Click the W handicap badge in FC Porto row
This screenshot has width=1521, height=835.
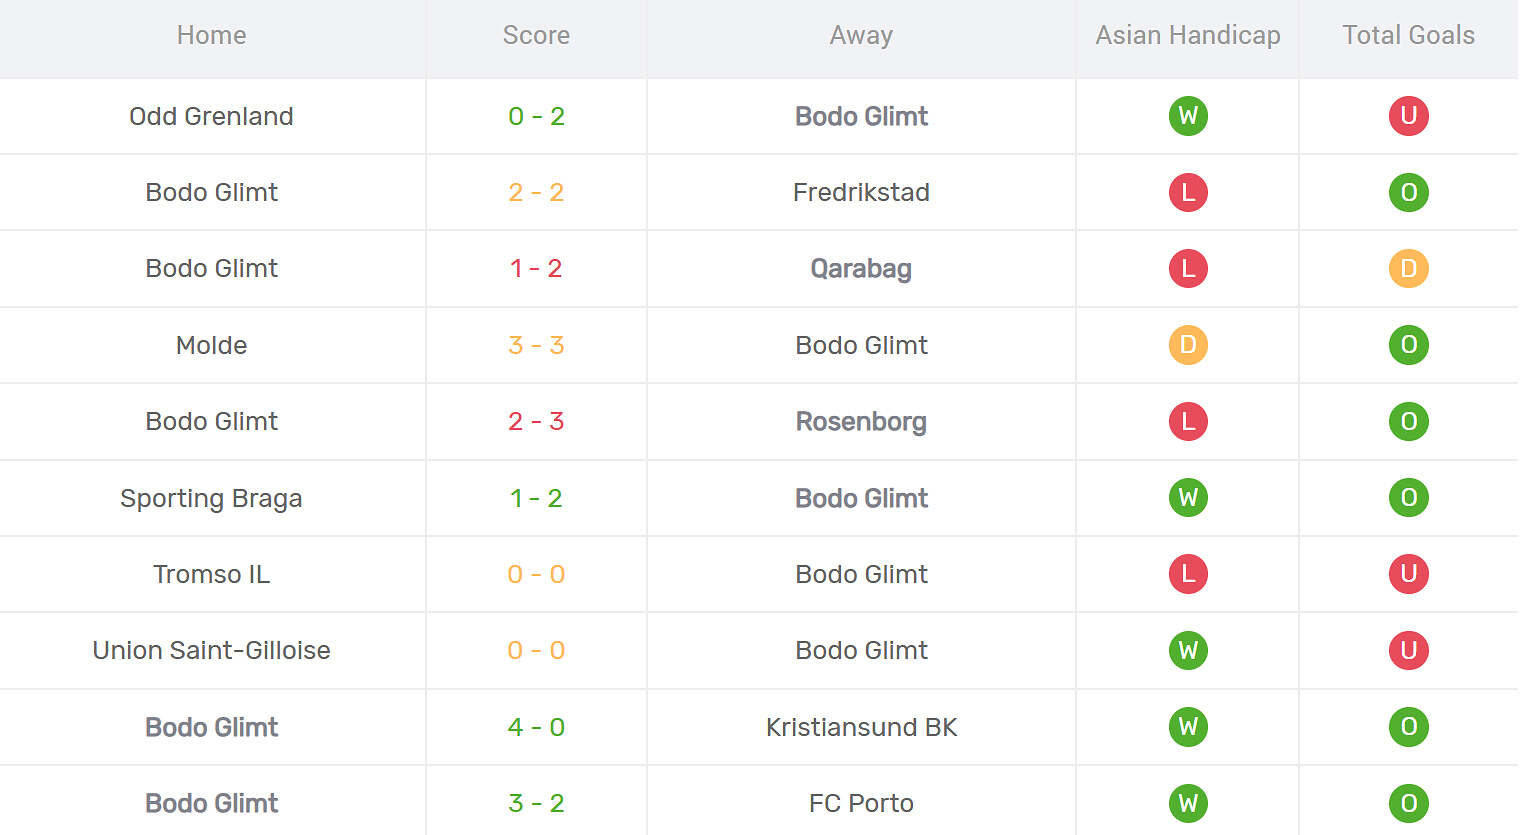coord(1188,803)
